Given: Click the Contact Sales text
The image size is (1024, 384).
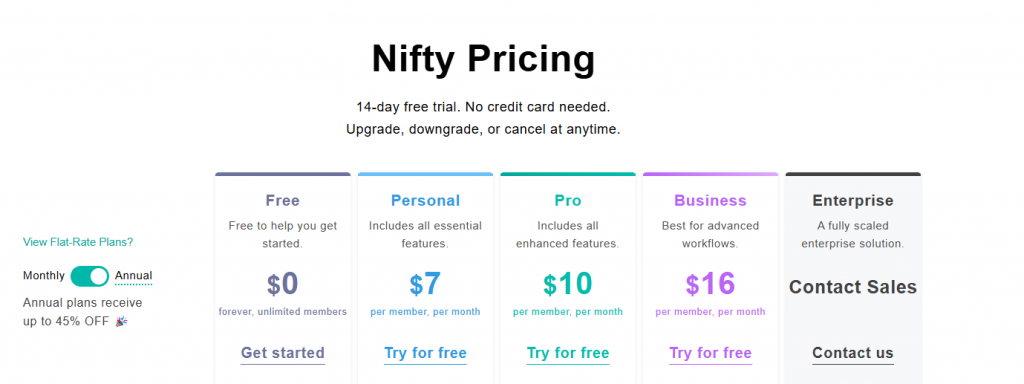Looking at the screenshot, I should point(853,287).
